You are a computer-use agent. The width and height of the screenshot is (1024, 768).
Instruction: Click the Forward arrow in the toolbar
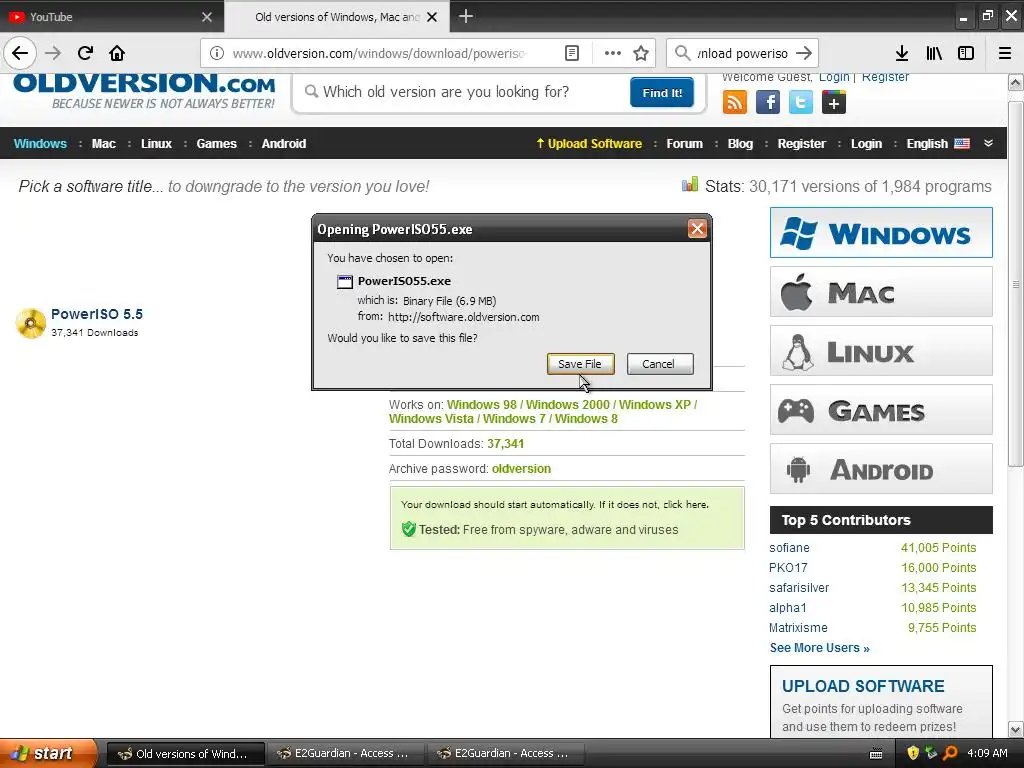[x=53, y=53]
